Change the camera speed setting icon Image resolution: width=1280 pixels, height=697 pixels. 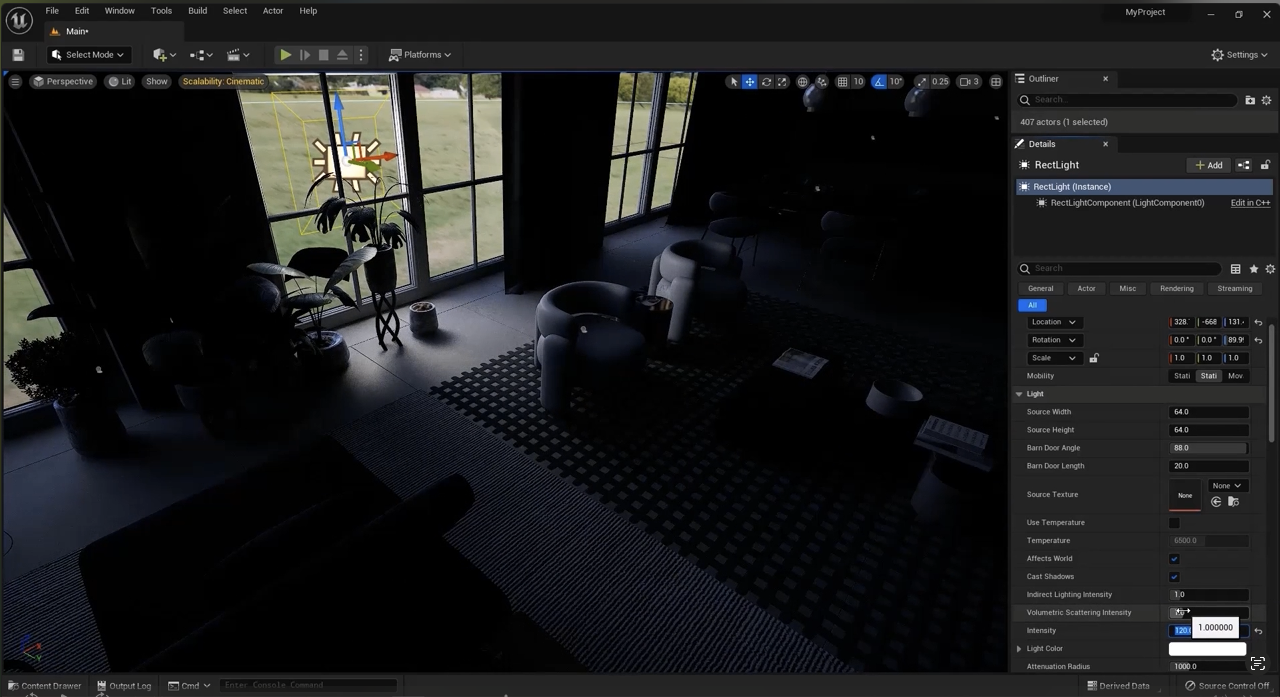967,82
